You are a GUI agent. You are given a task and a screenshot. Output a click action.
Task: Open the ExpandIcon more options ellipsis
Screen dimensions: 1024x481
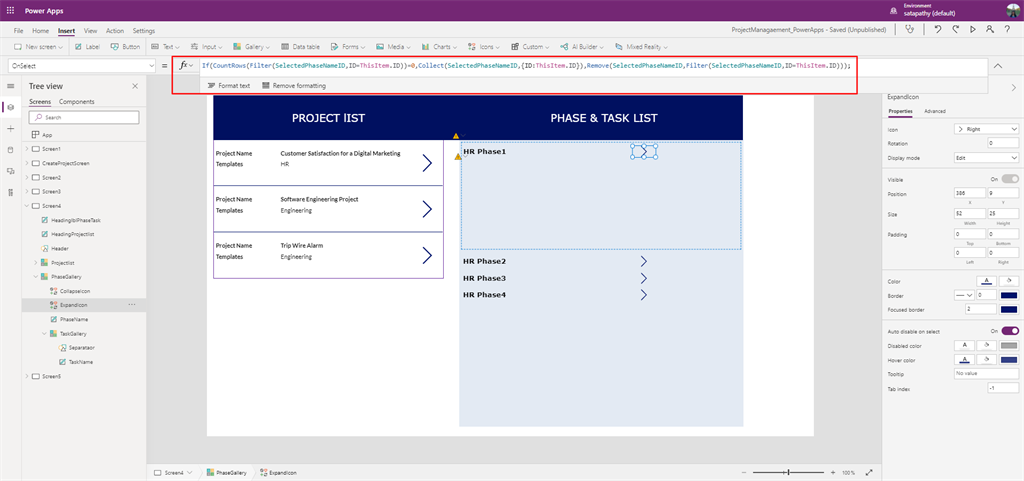133,305
